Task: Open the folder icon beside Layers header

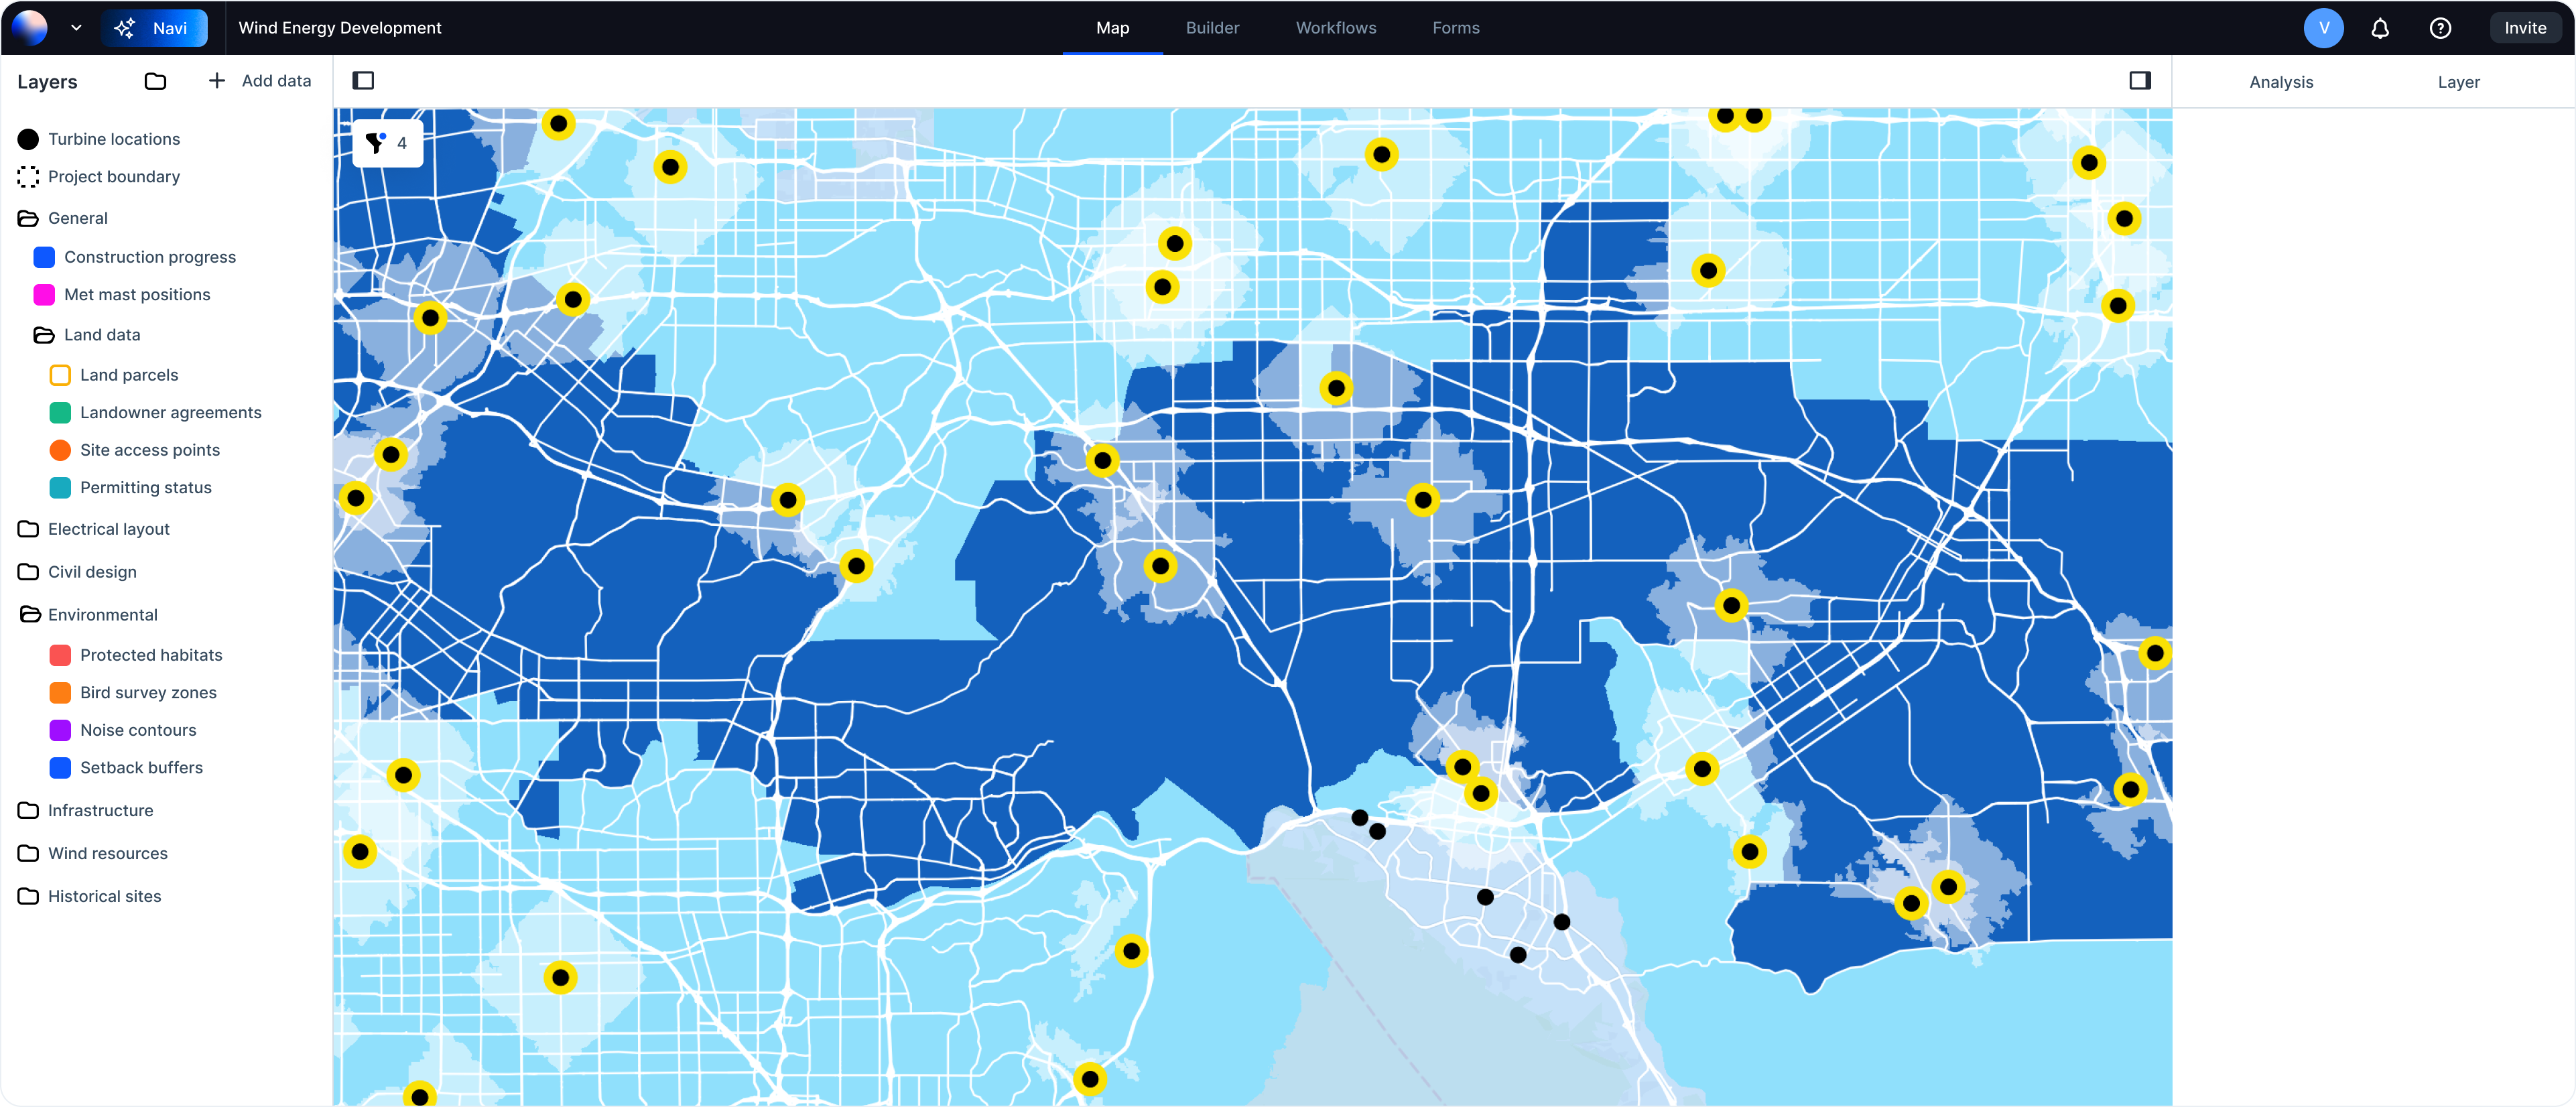Action: tap(155, 81)
